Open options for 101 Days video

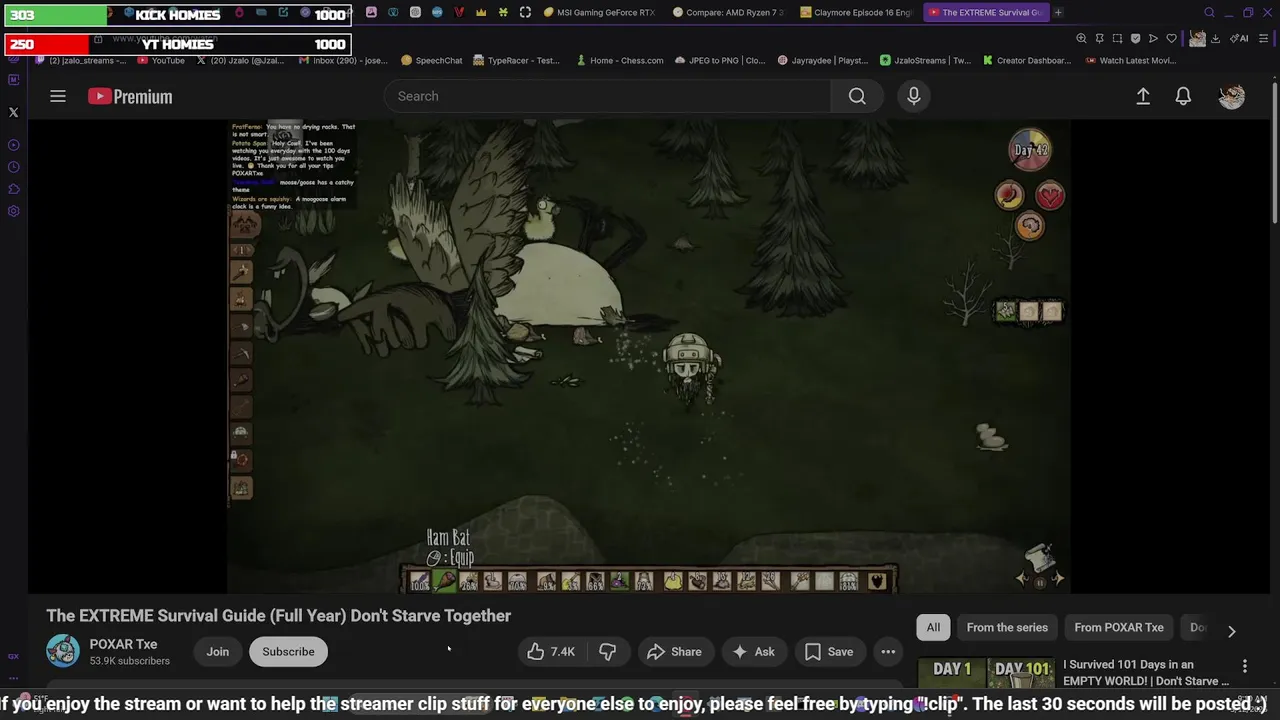pyautogui.click(x=1245, y=666)
